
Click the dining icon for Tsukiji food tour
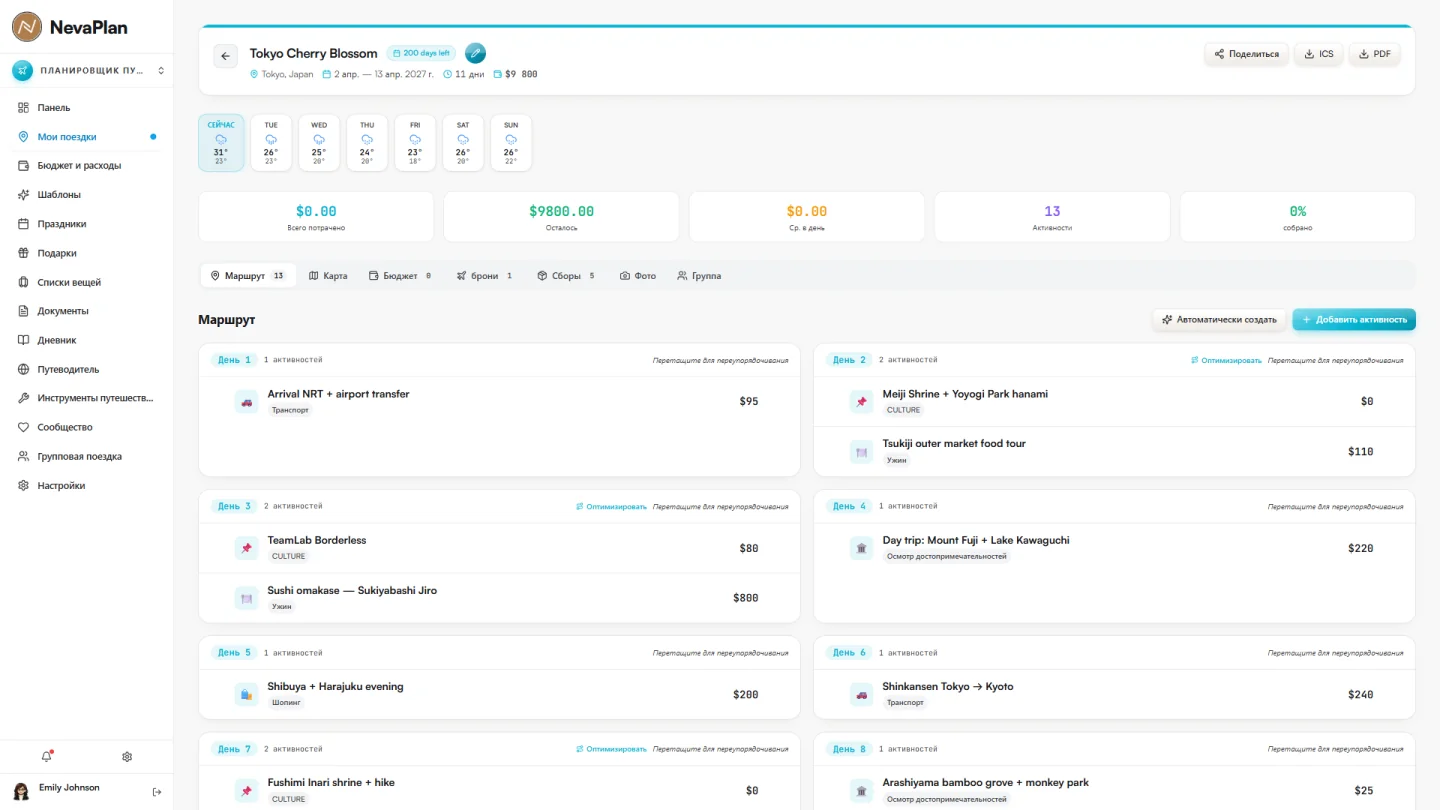click(x=861, y=452)
